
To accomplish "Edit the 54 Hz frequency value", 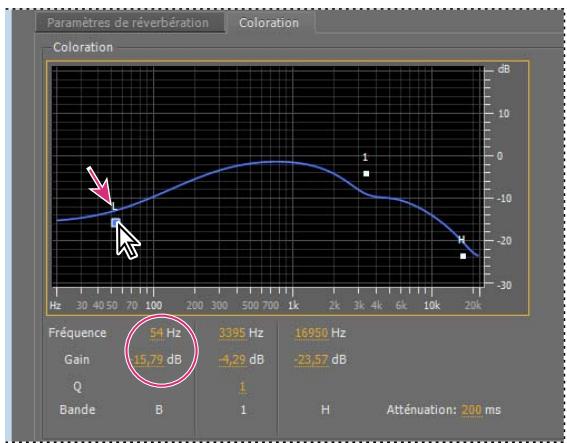I will pyautogui.click(x=156, y=333).
